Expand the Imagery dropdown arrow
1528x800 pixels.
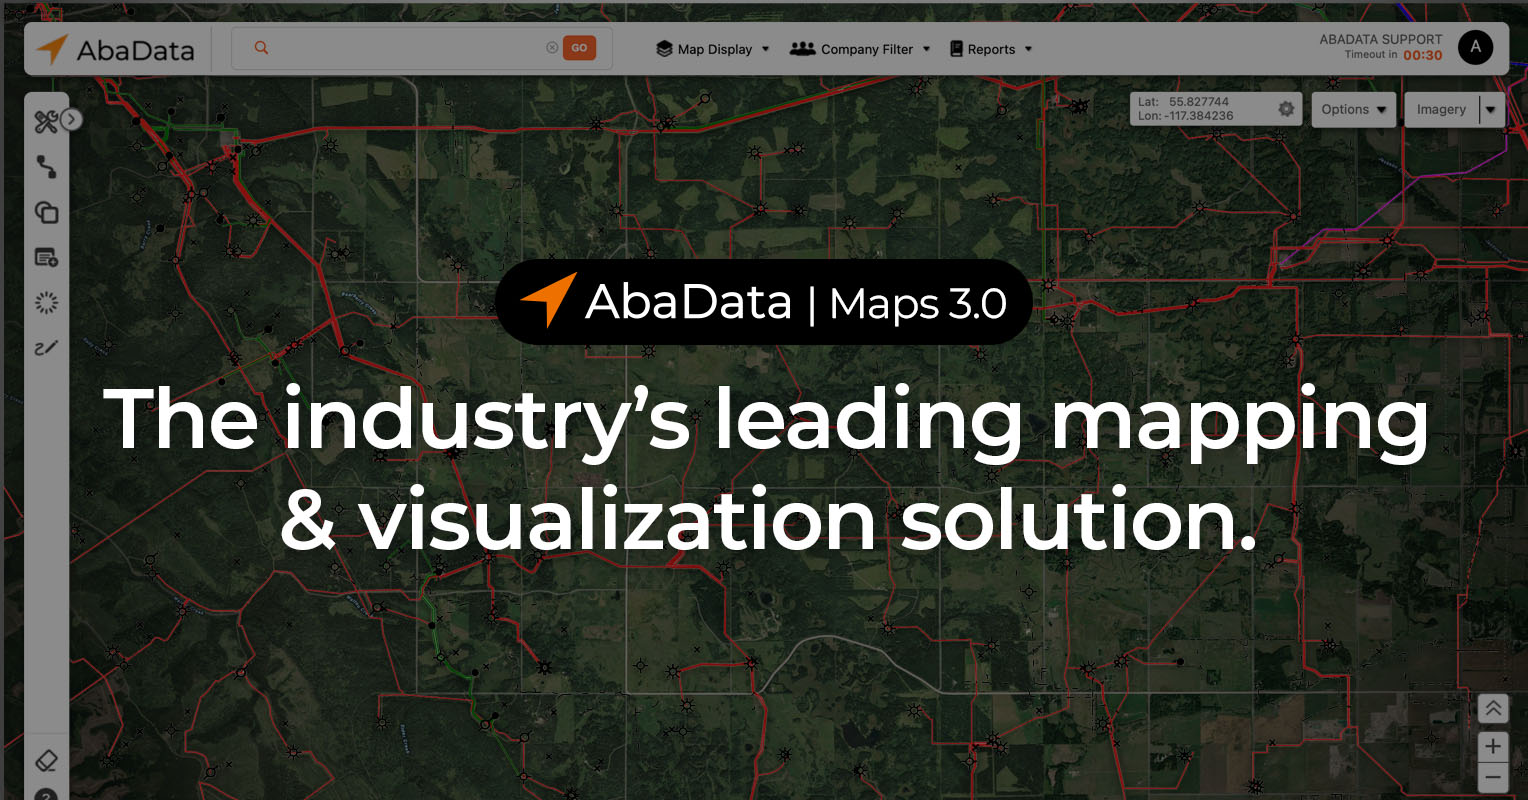[1492, 110]
